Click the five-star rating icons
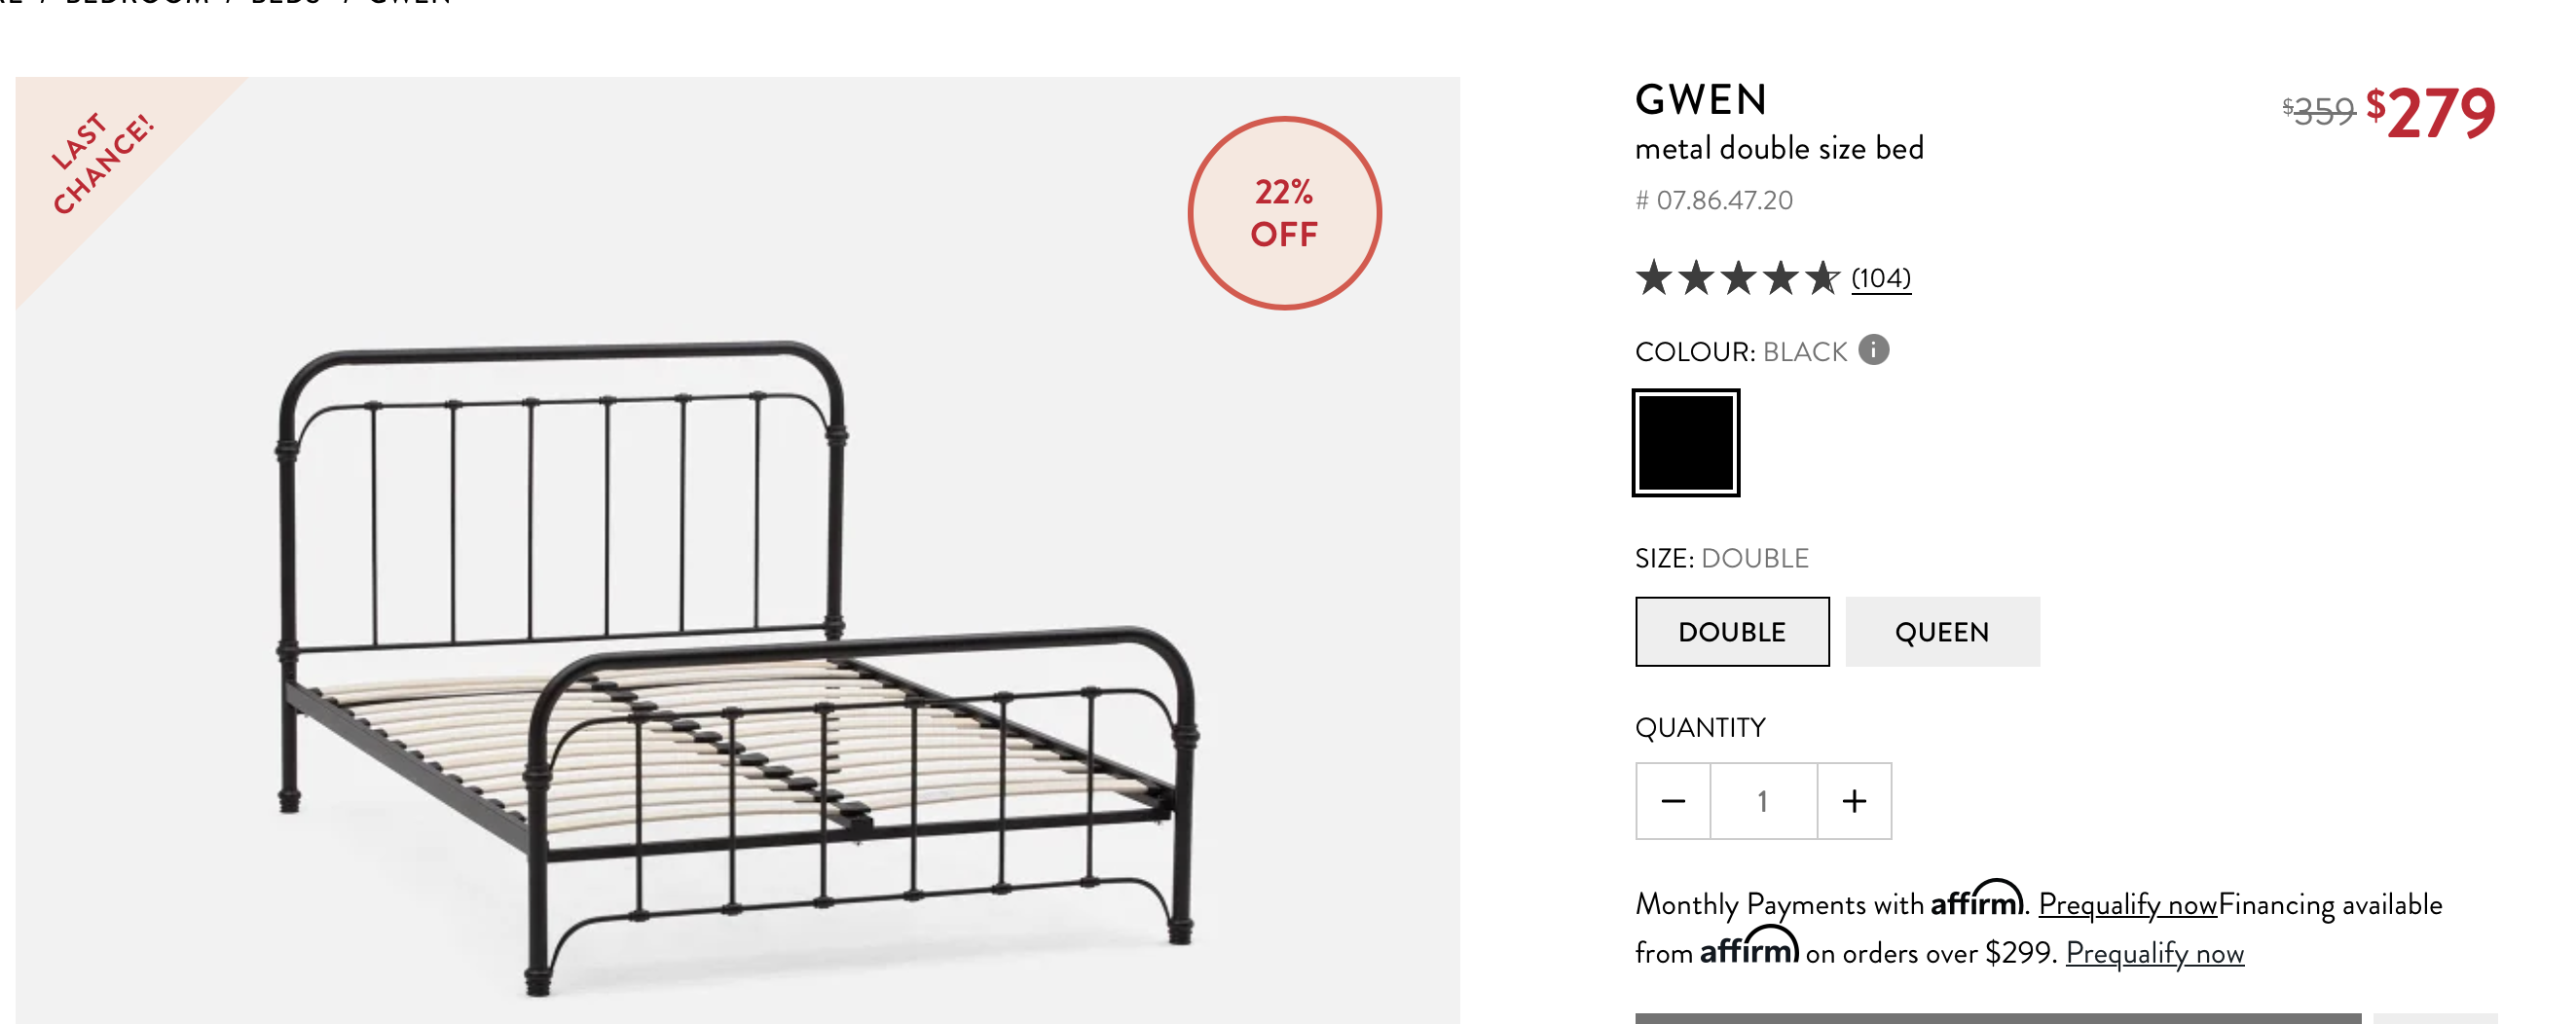Screen dimensions: 2576x1024 (1737, 277)
